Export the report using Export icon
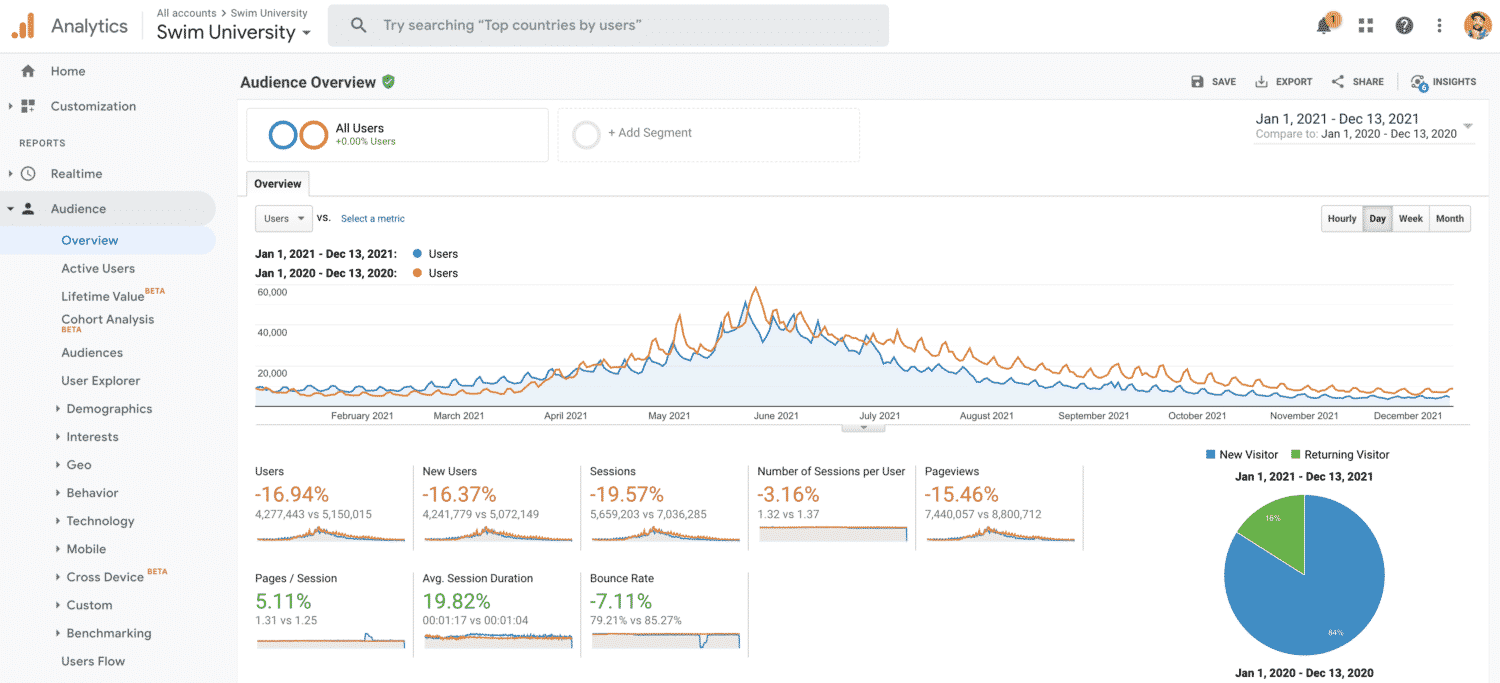Screen dimensions: 1500x683 click(x=1262, y=82)
